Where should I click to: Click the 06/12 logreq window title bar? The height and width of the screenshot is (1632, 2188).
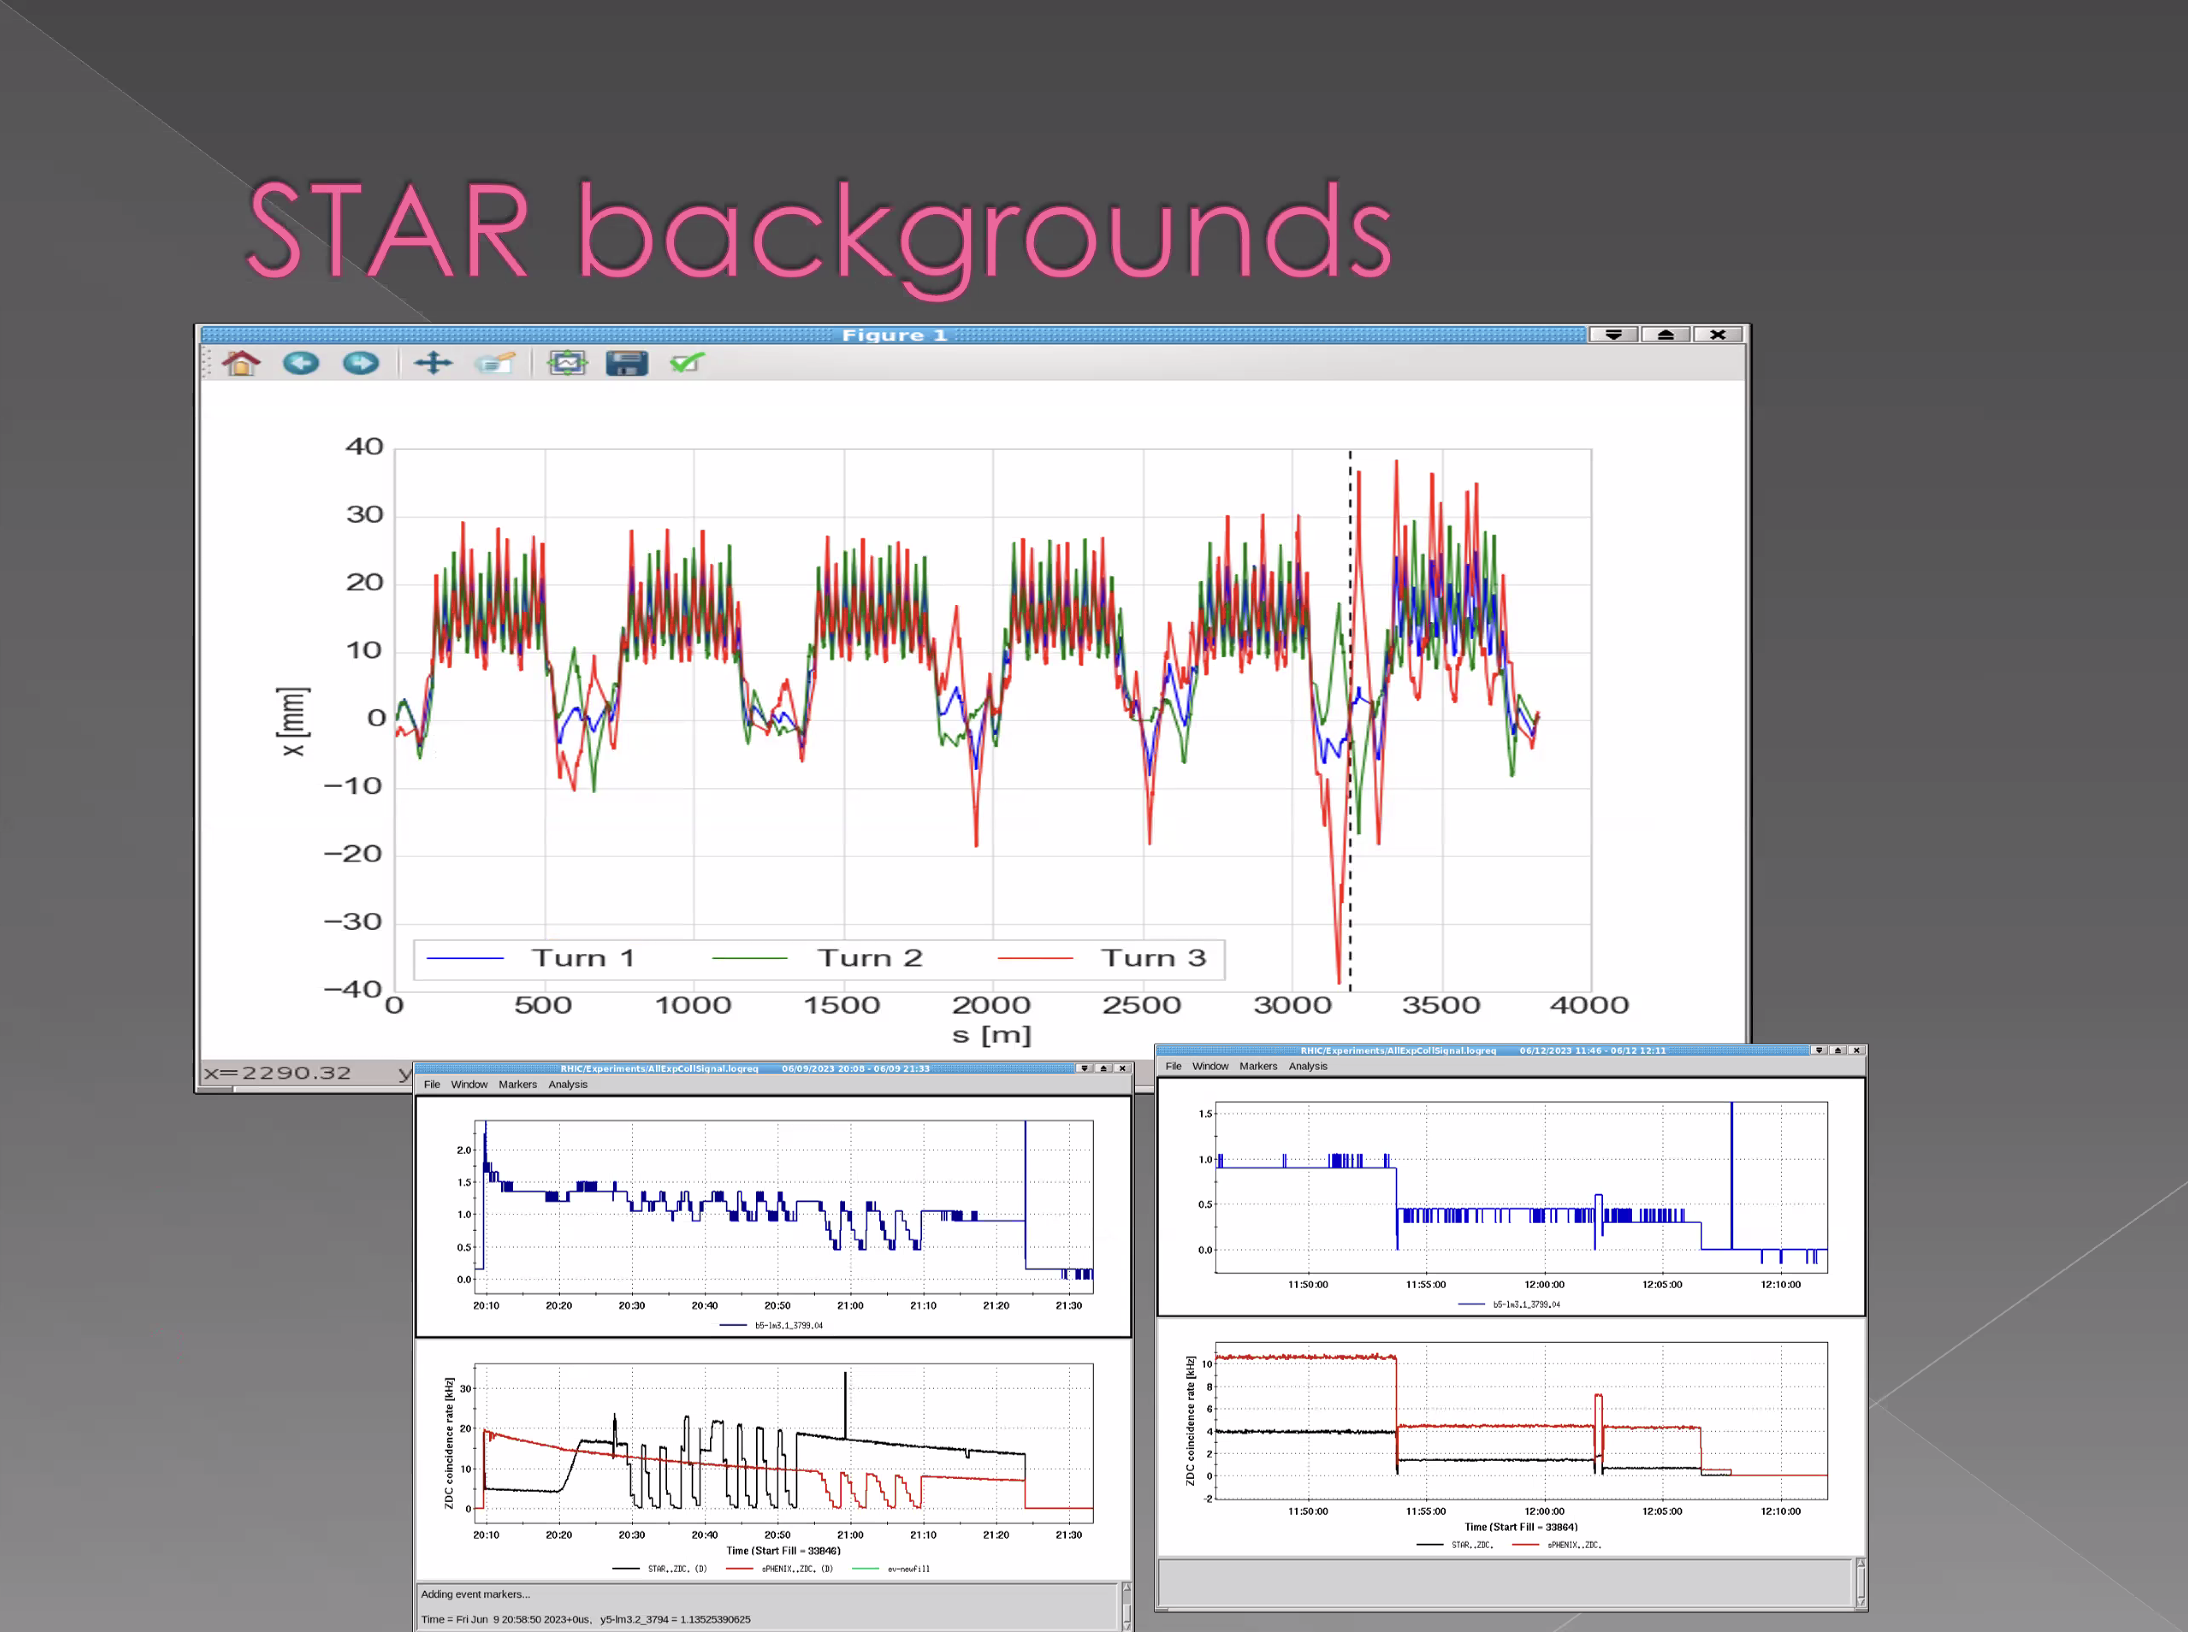pyautogui.click(x=1483, y=1050)
